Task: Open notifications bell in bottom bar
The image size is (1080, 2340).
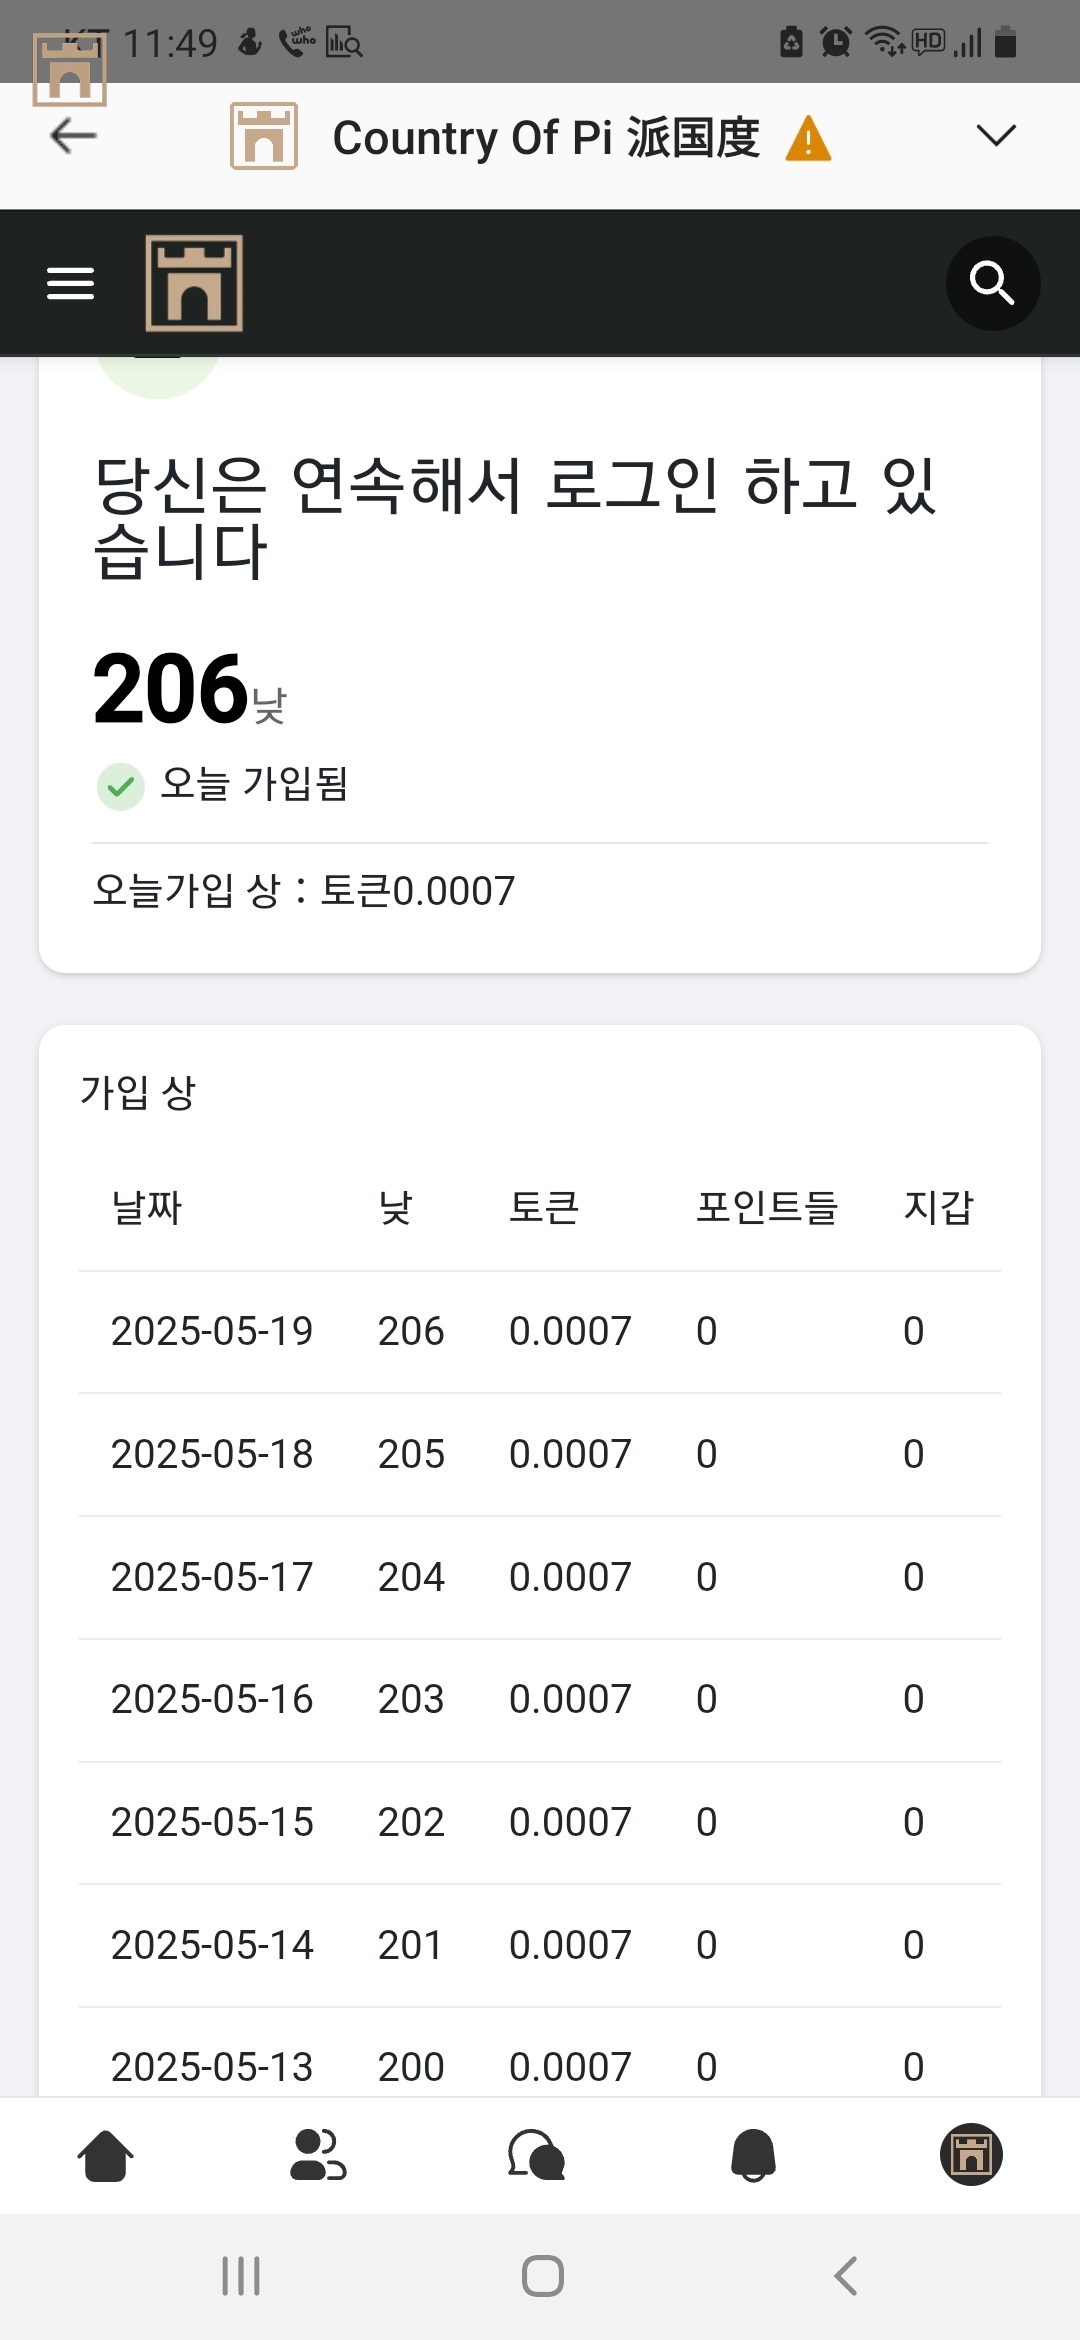Action: pyautogui.click(x=754, y=2155)
